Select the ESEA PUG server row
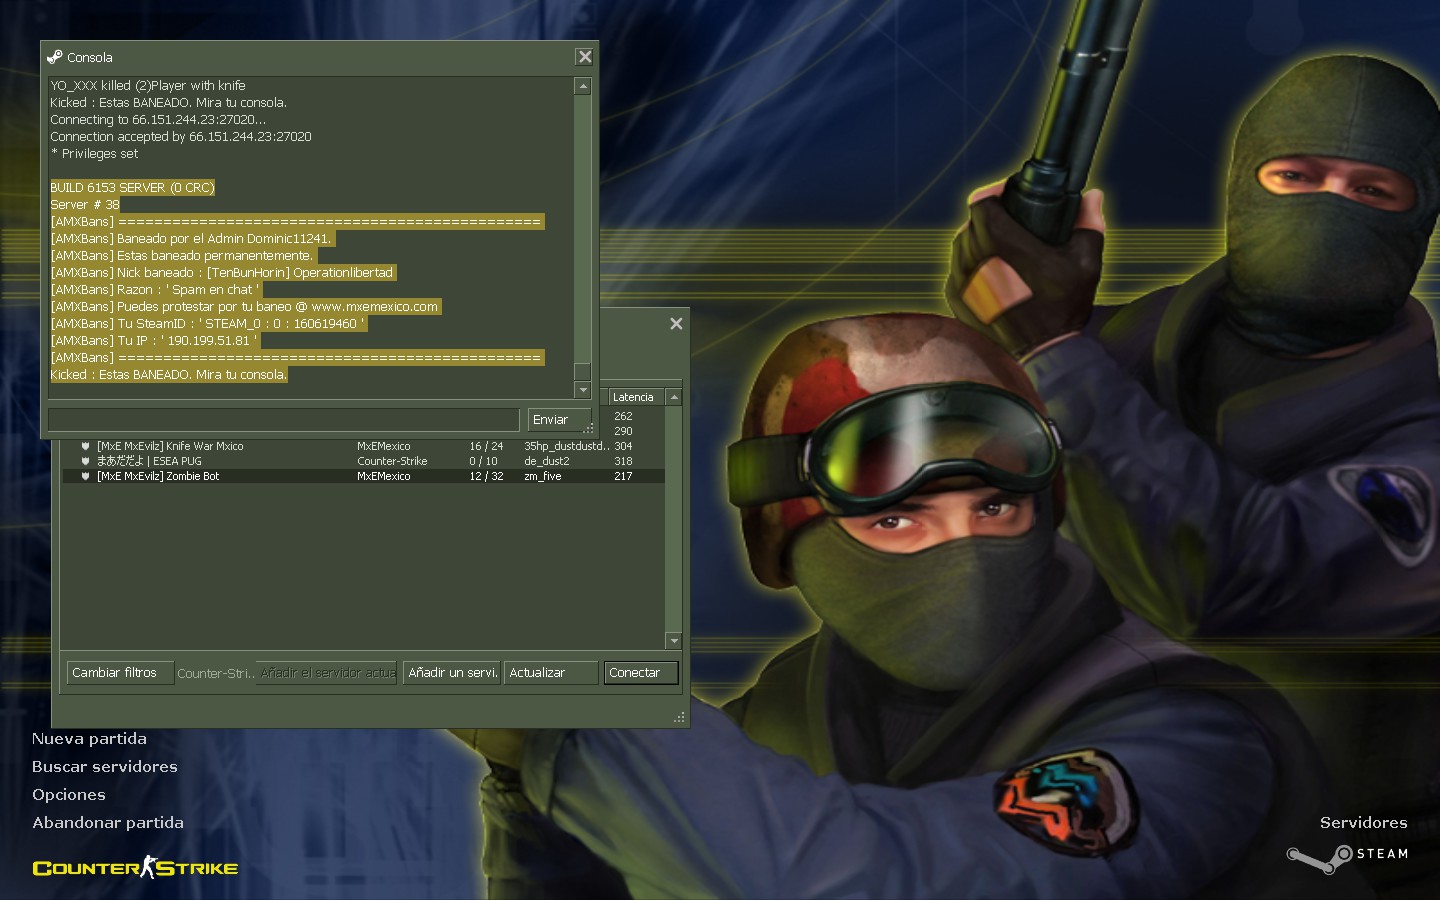 click(364, 461)
